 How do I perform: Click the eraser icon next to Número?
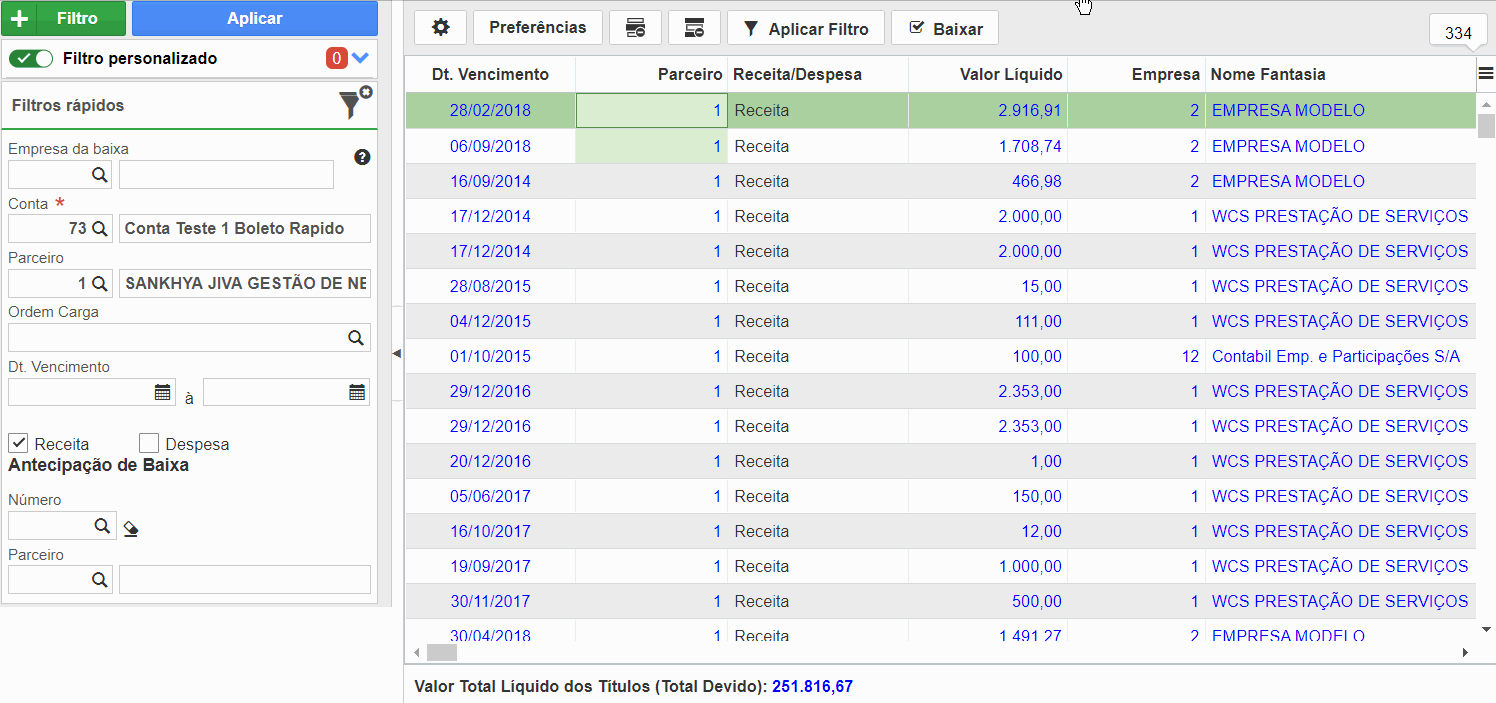coord(130,528)
